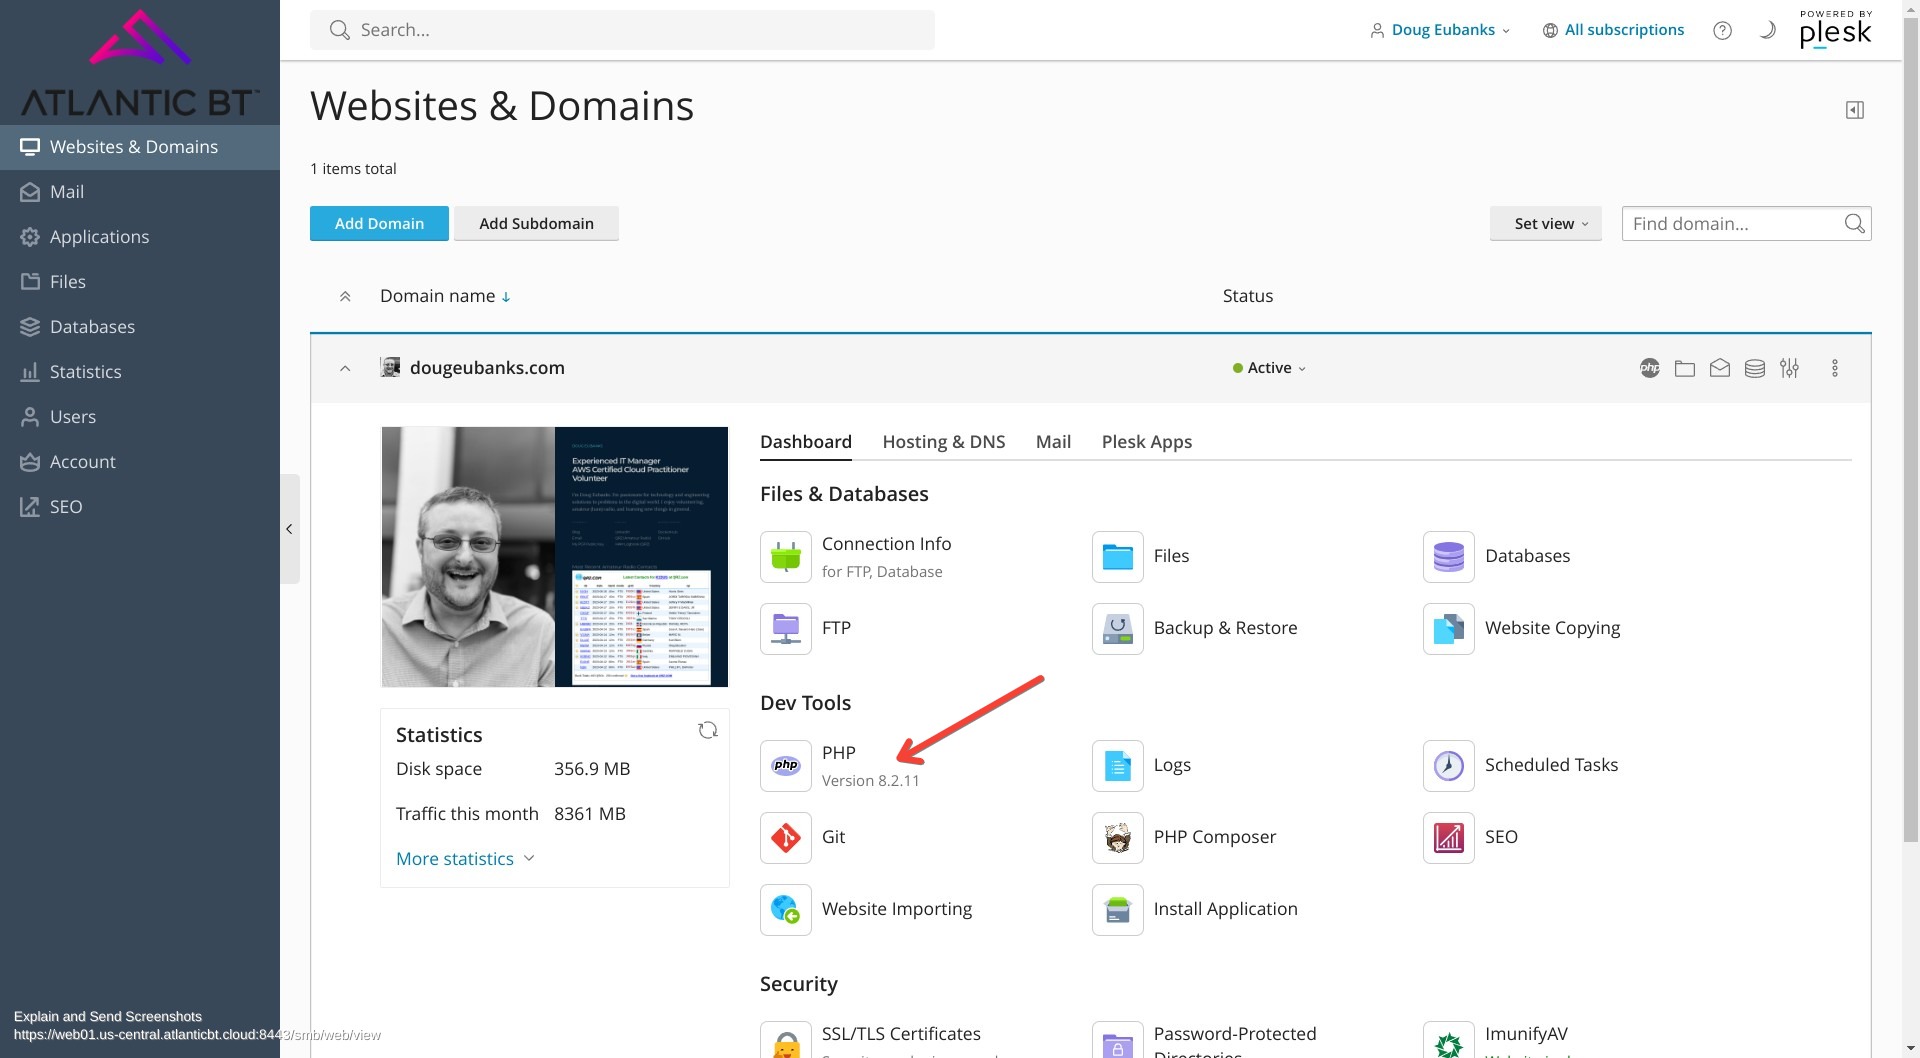
Task: Click the Atlantic BT logo
Action: tap(140, 64)
